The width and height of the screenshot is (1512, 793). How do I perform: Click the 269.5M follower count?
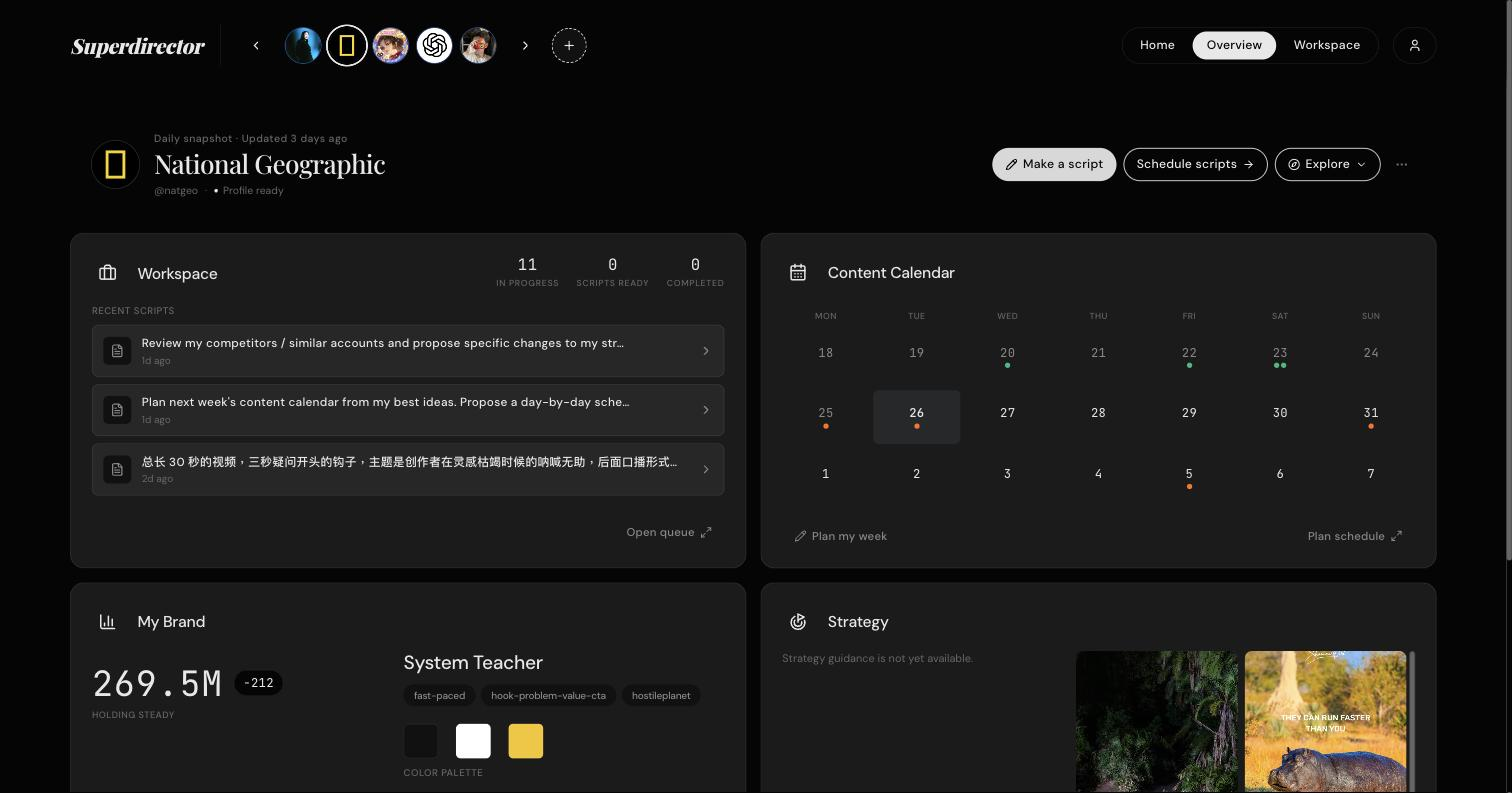(157, 684)
